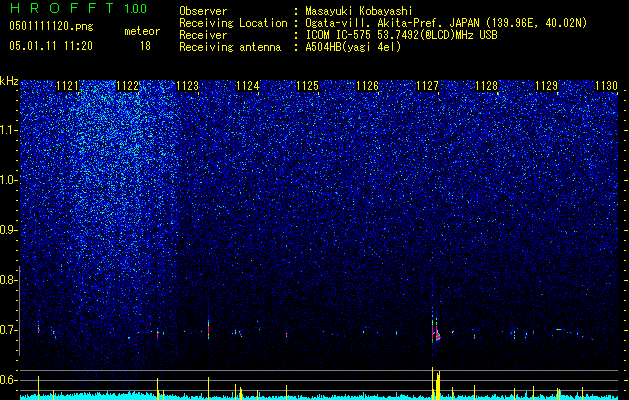
Task: Click the HROFFT program title
Action: click(62, 8)
